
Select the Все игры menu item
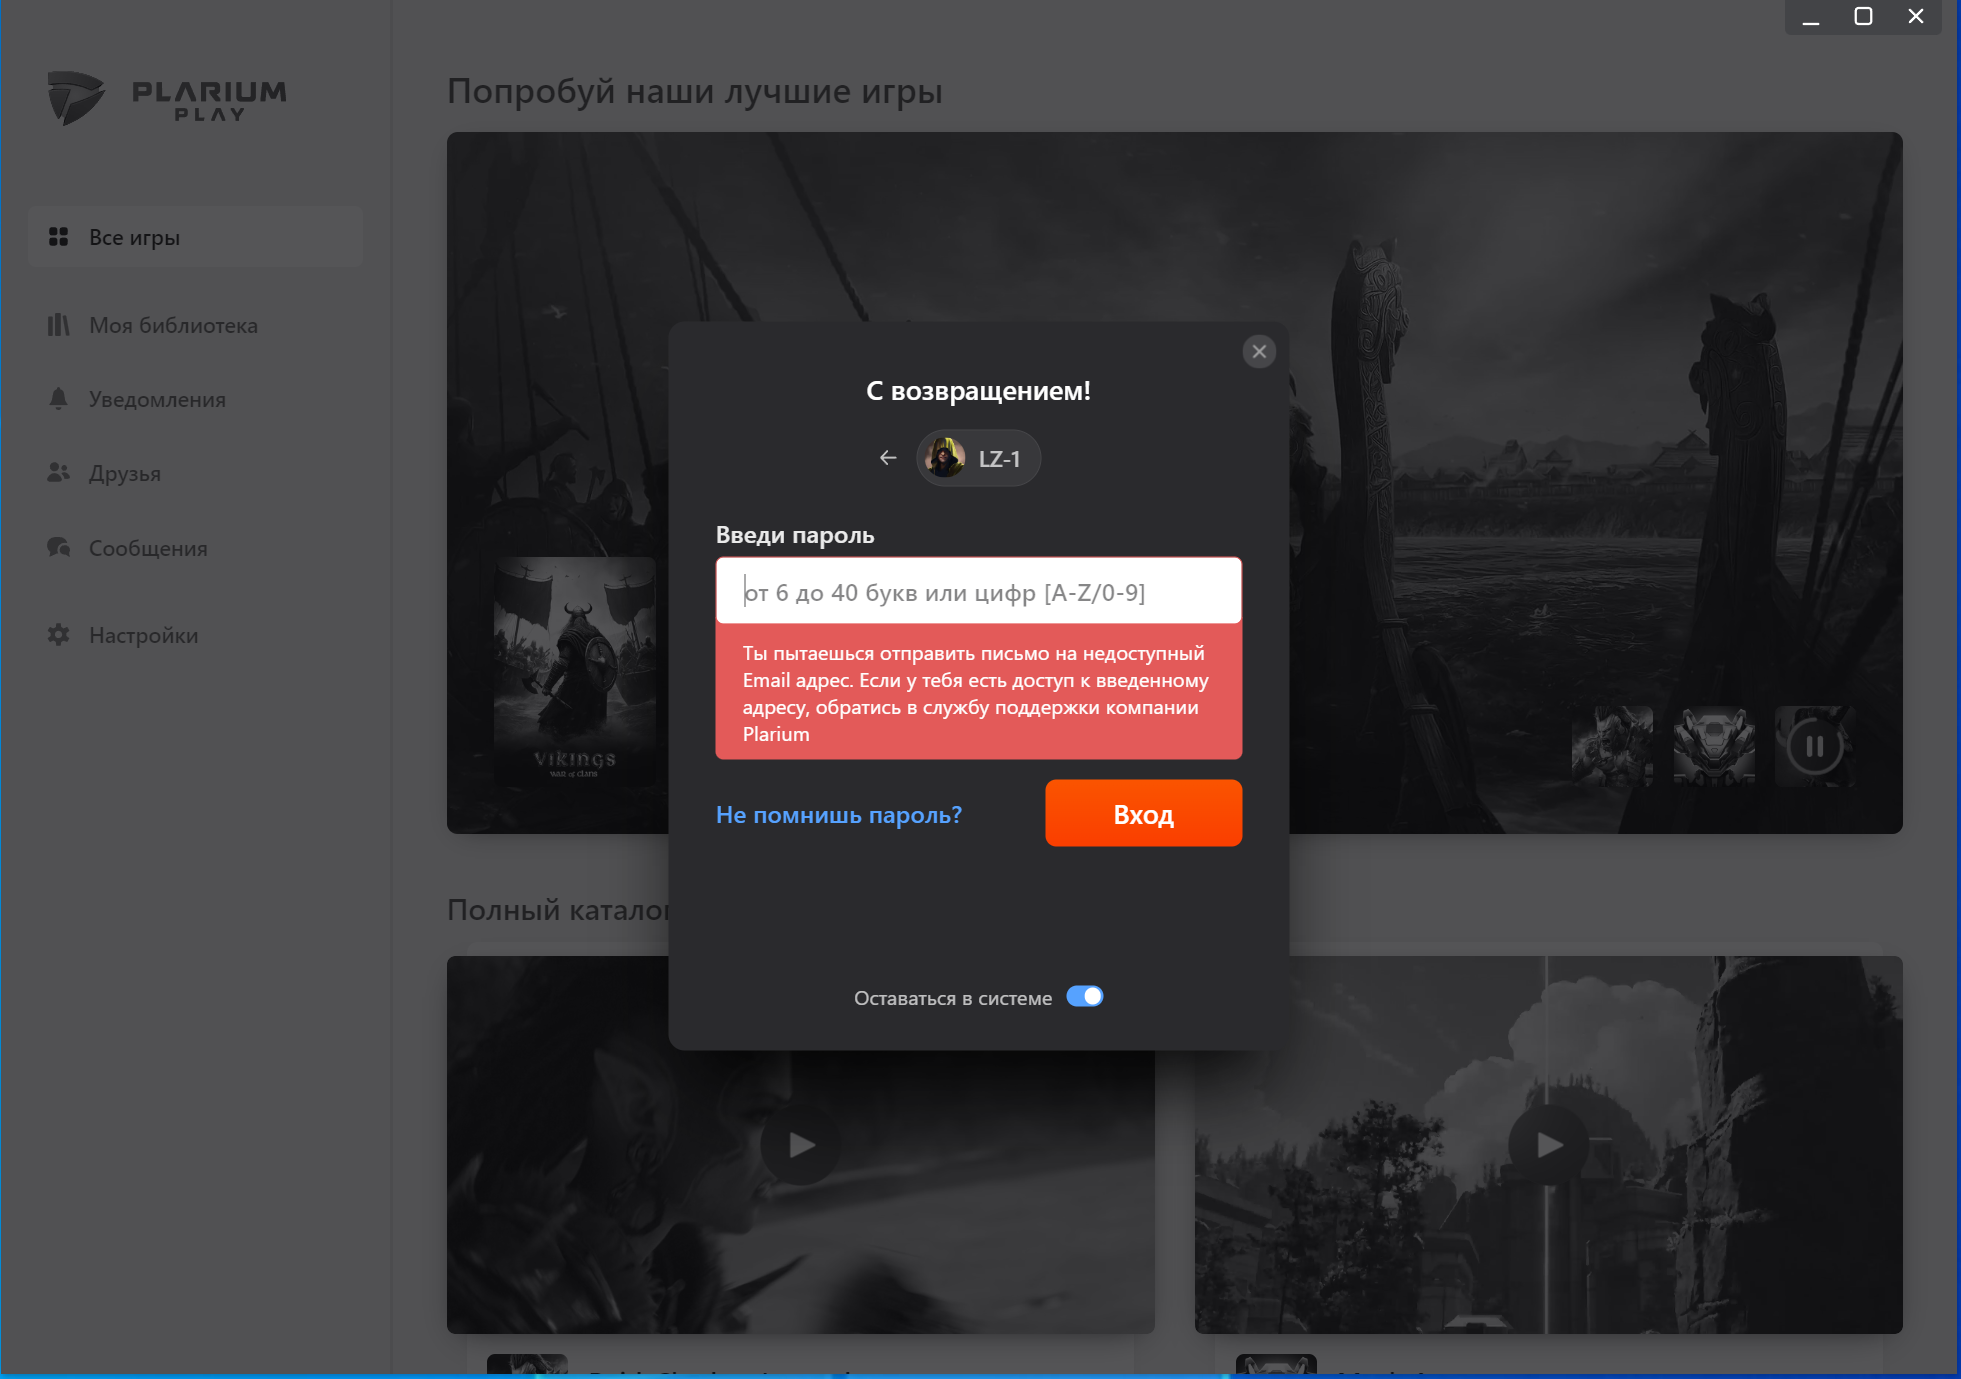click(196, 237)
